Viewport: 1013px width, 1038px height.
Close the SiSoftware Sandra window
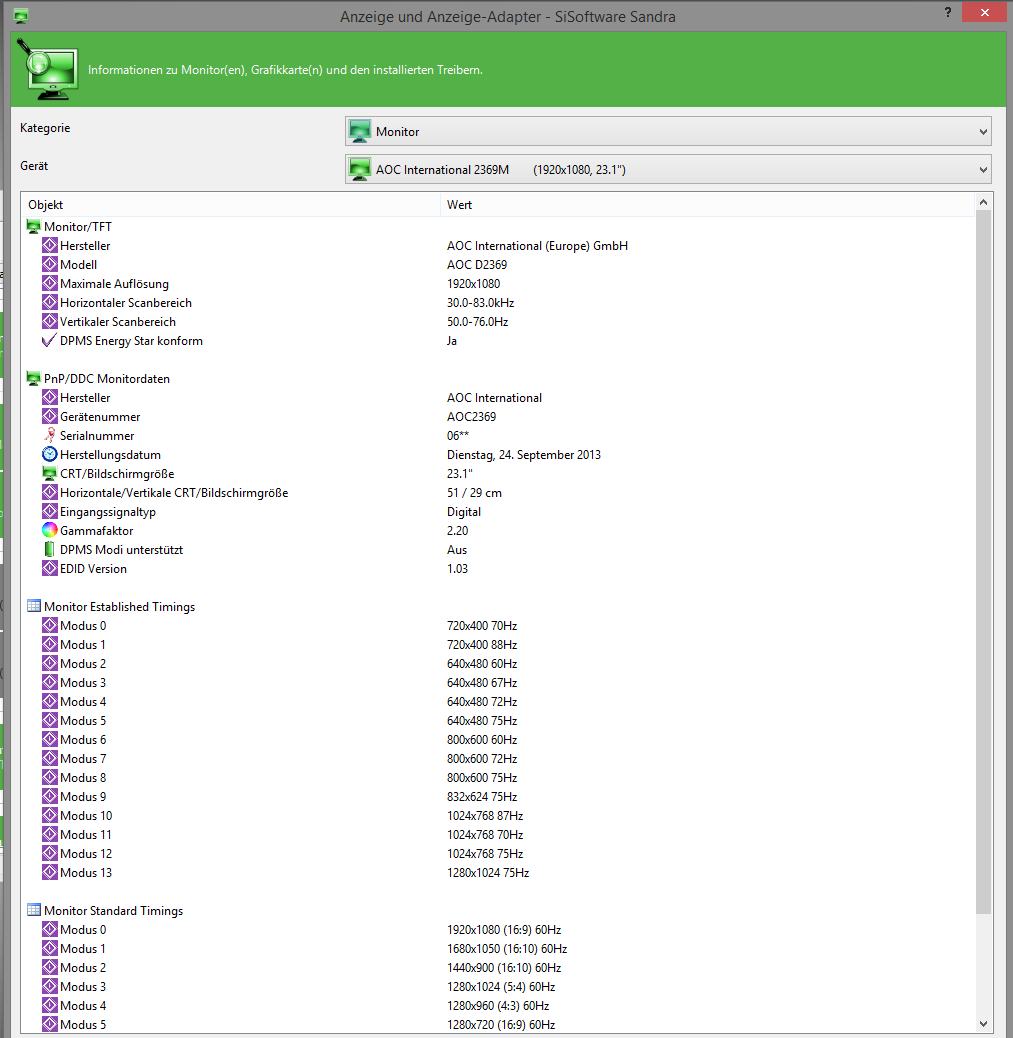[x=985, y=13]
